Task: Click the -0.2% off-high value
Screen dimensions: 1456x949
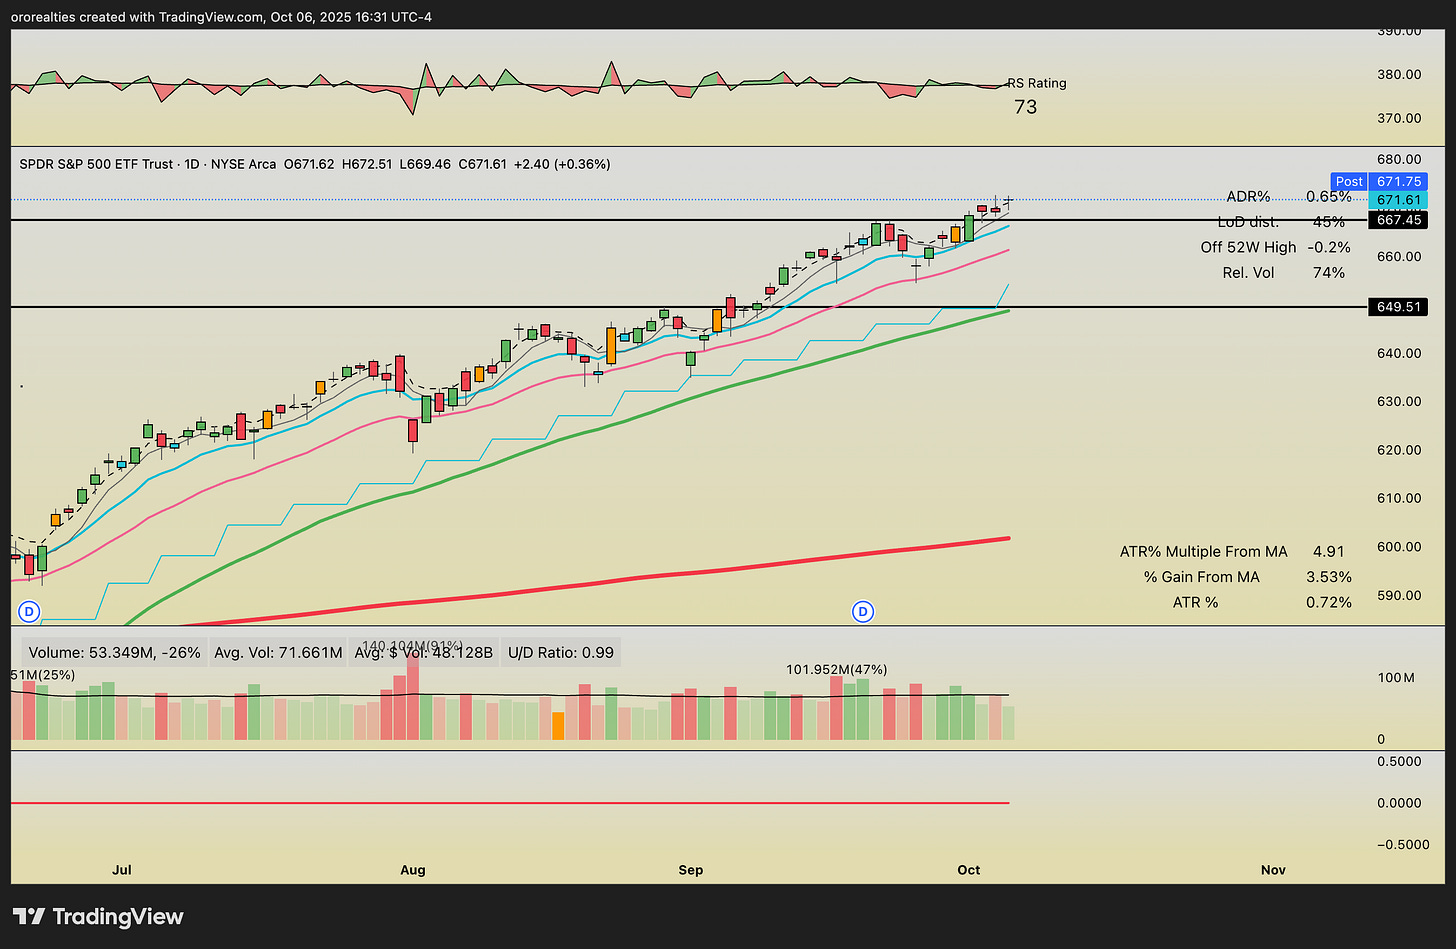Action: [x=1328, y=247]
